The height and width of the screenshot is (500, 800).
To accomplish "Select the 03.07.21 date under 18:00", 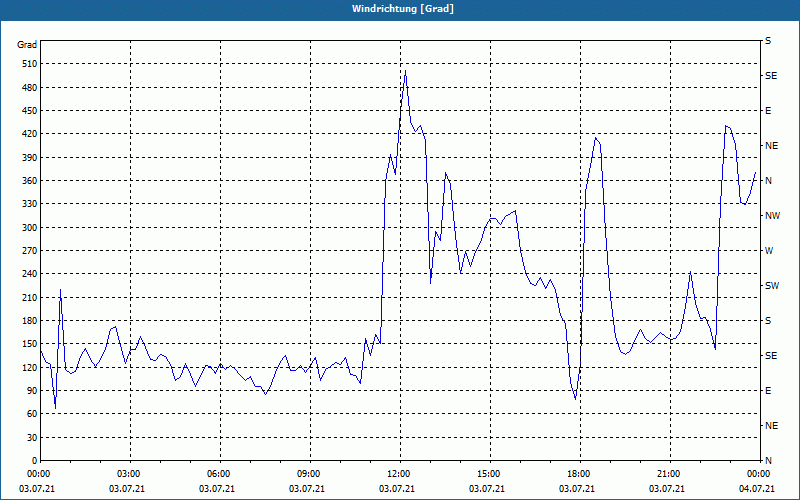I will pos(577,488).
